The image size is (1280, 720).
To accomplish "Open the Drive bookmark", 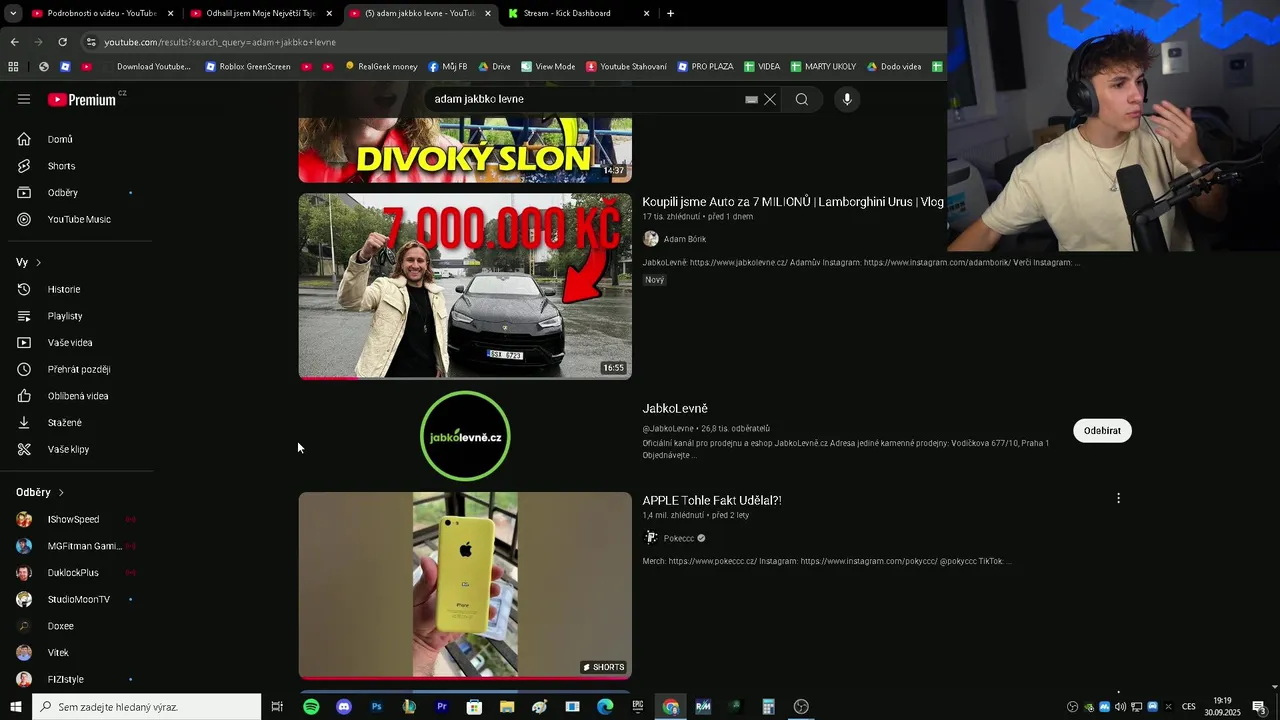I will [x=494, y=66].
